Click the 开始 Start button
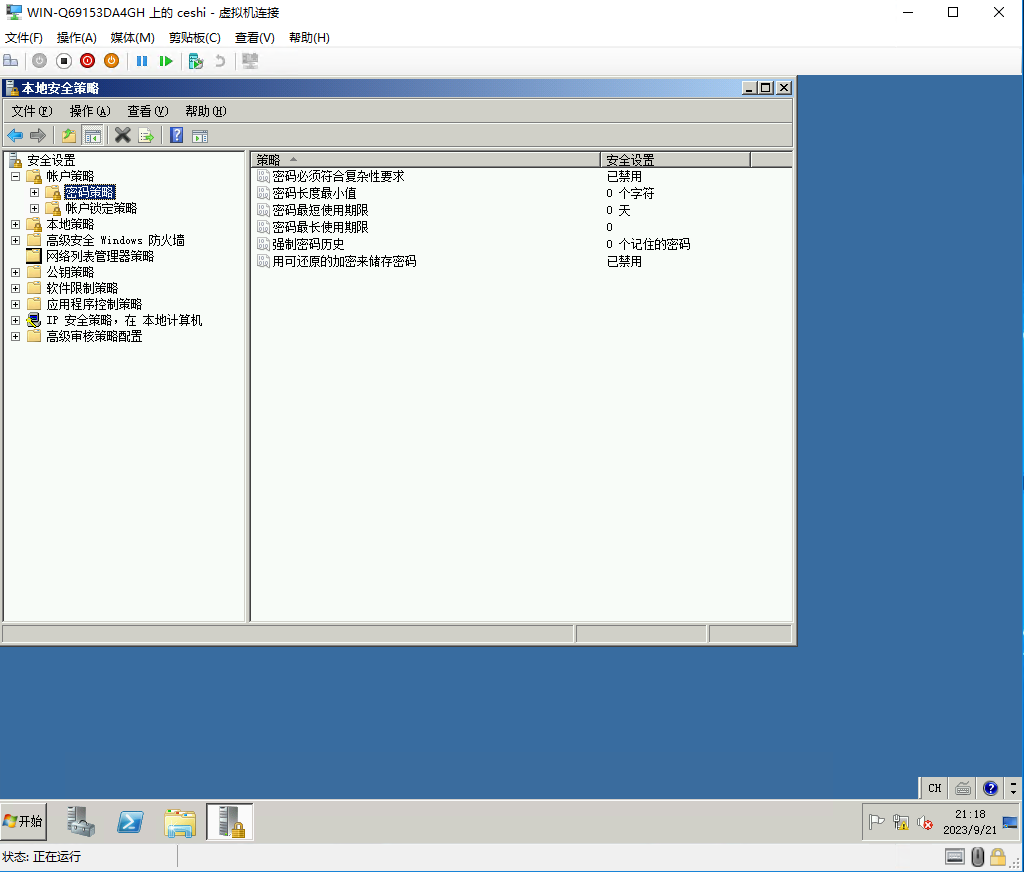Image resolution: width=1024 pixels, height=872 pixels. click(x=24, y=821)
